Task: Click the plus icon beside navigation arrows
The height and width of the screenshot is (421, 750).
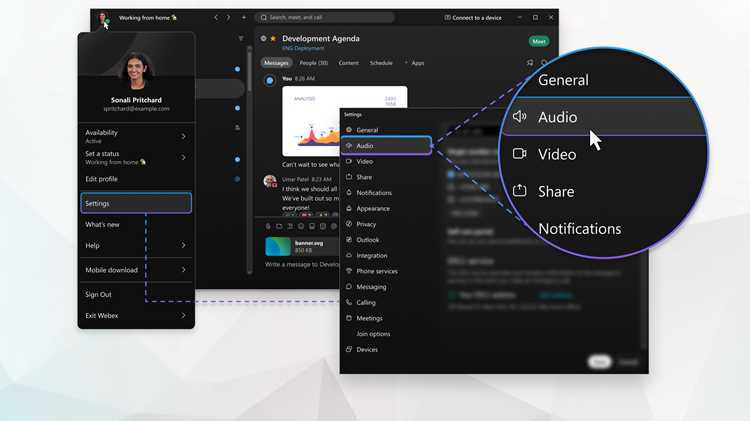Action: (x=244, y=18)
